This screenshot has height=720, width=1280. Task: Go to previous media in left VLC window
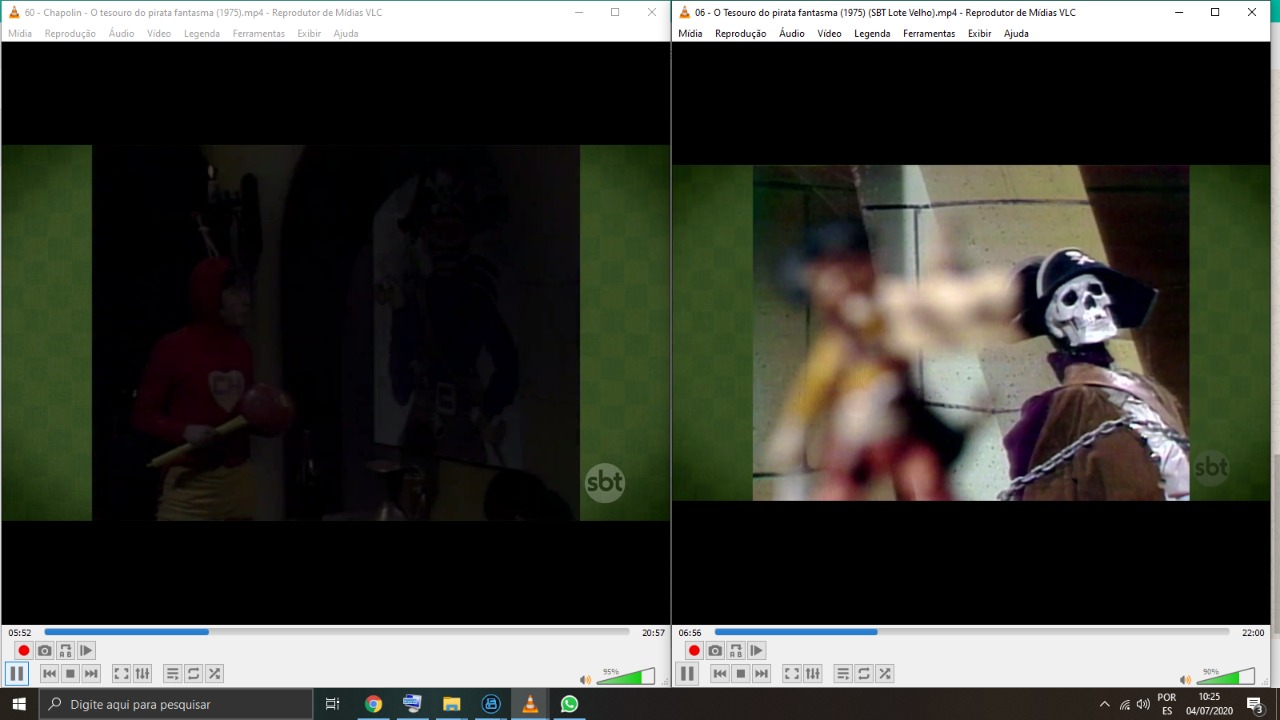(49, 674)
